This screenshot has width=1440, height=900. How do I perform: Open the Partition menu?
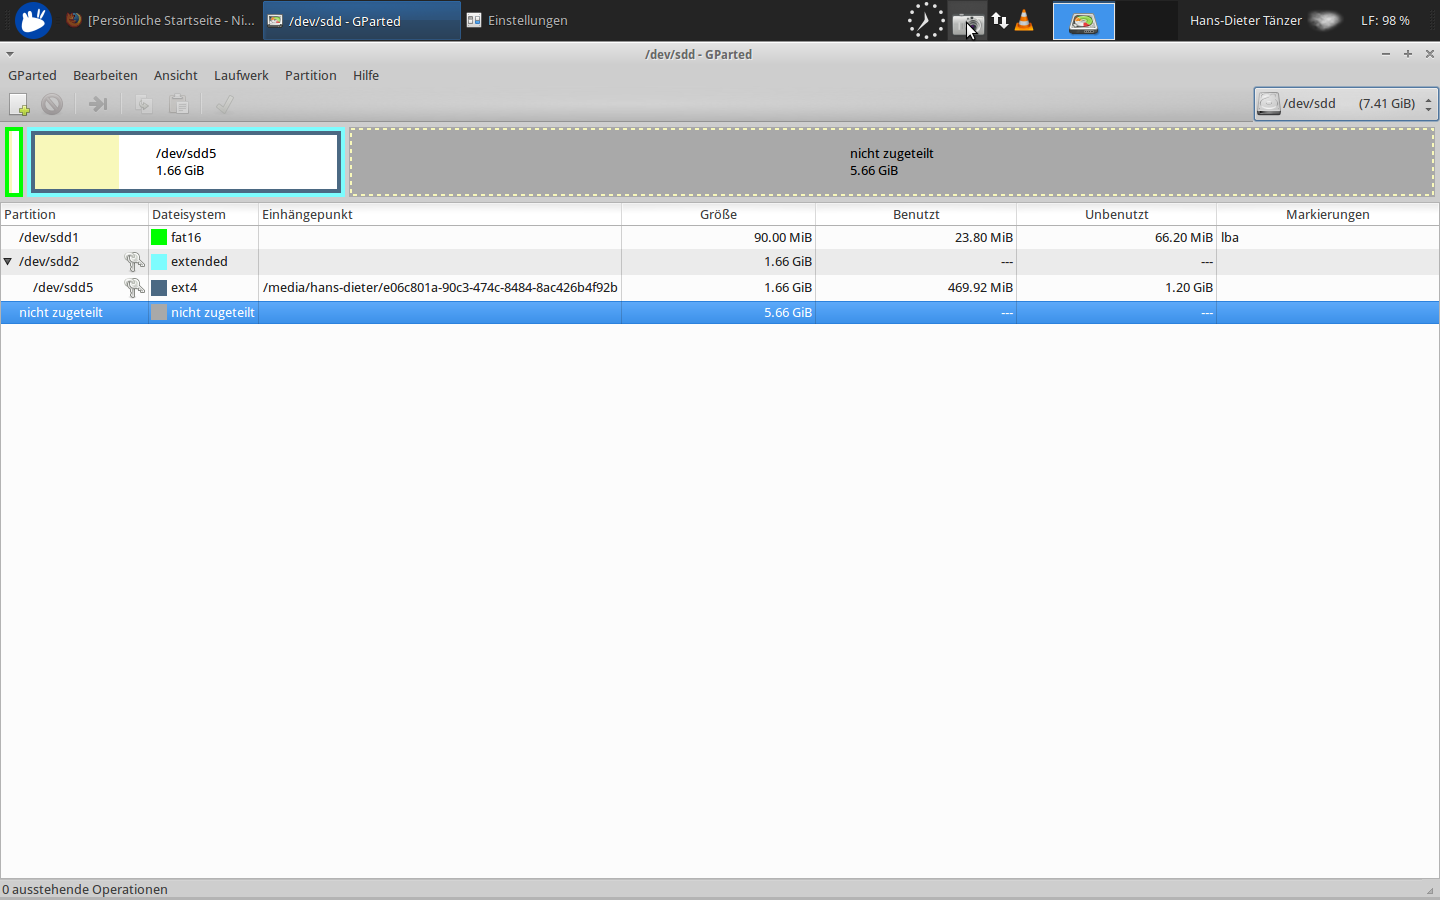tap(311, 76)
